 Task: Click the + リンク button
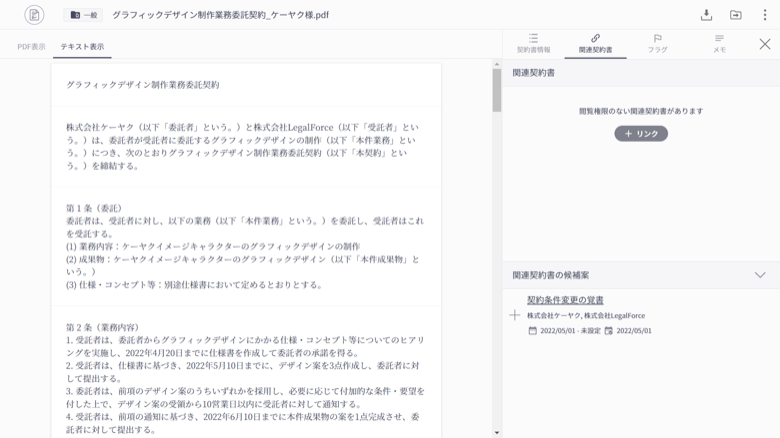(x=641, y=133)
